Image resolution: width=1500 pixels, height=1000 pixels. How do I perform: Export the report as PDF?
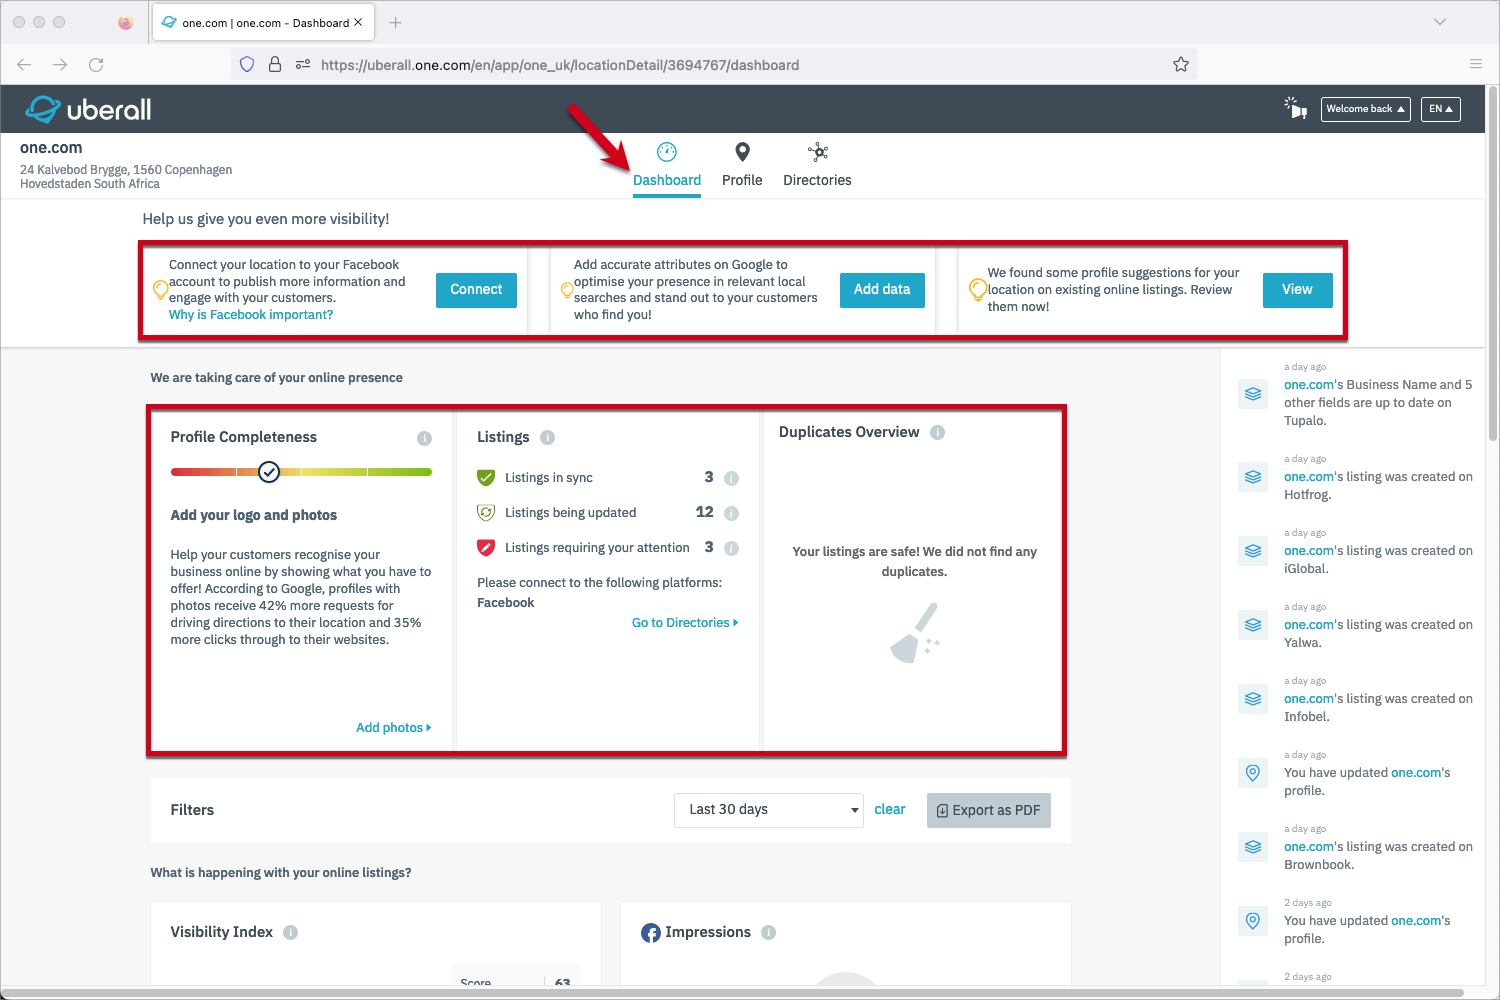click(x=988, y=810)
